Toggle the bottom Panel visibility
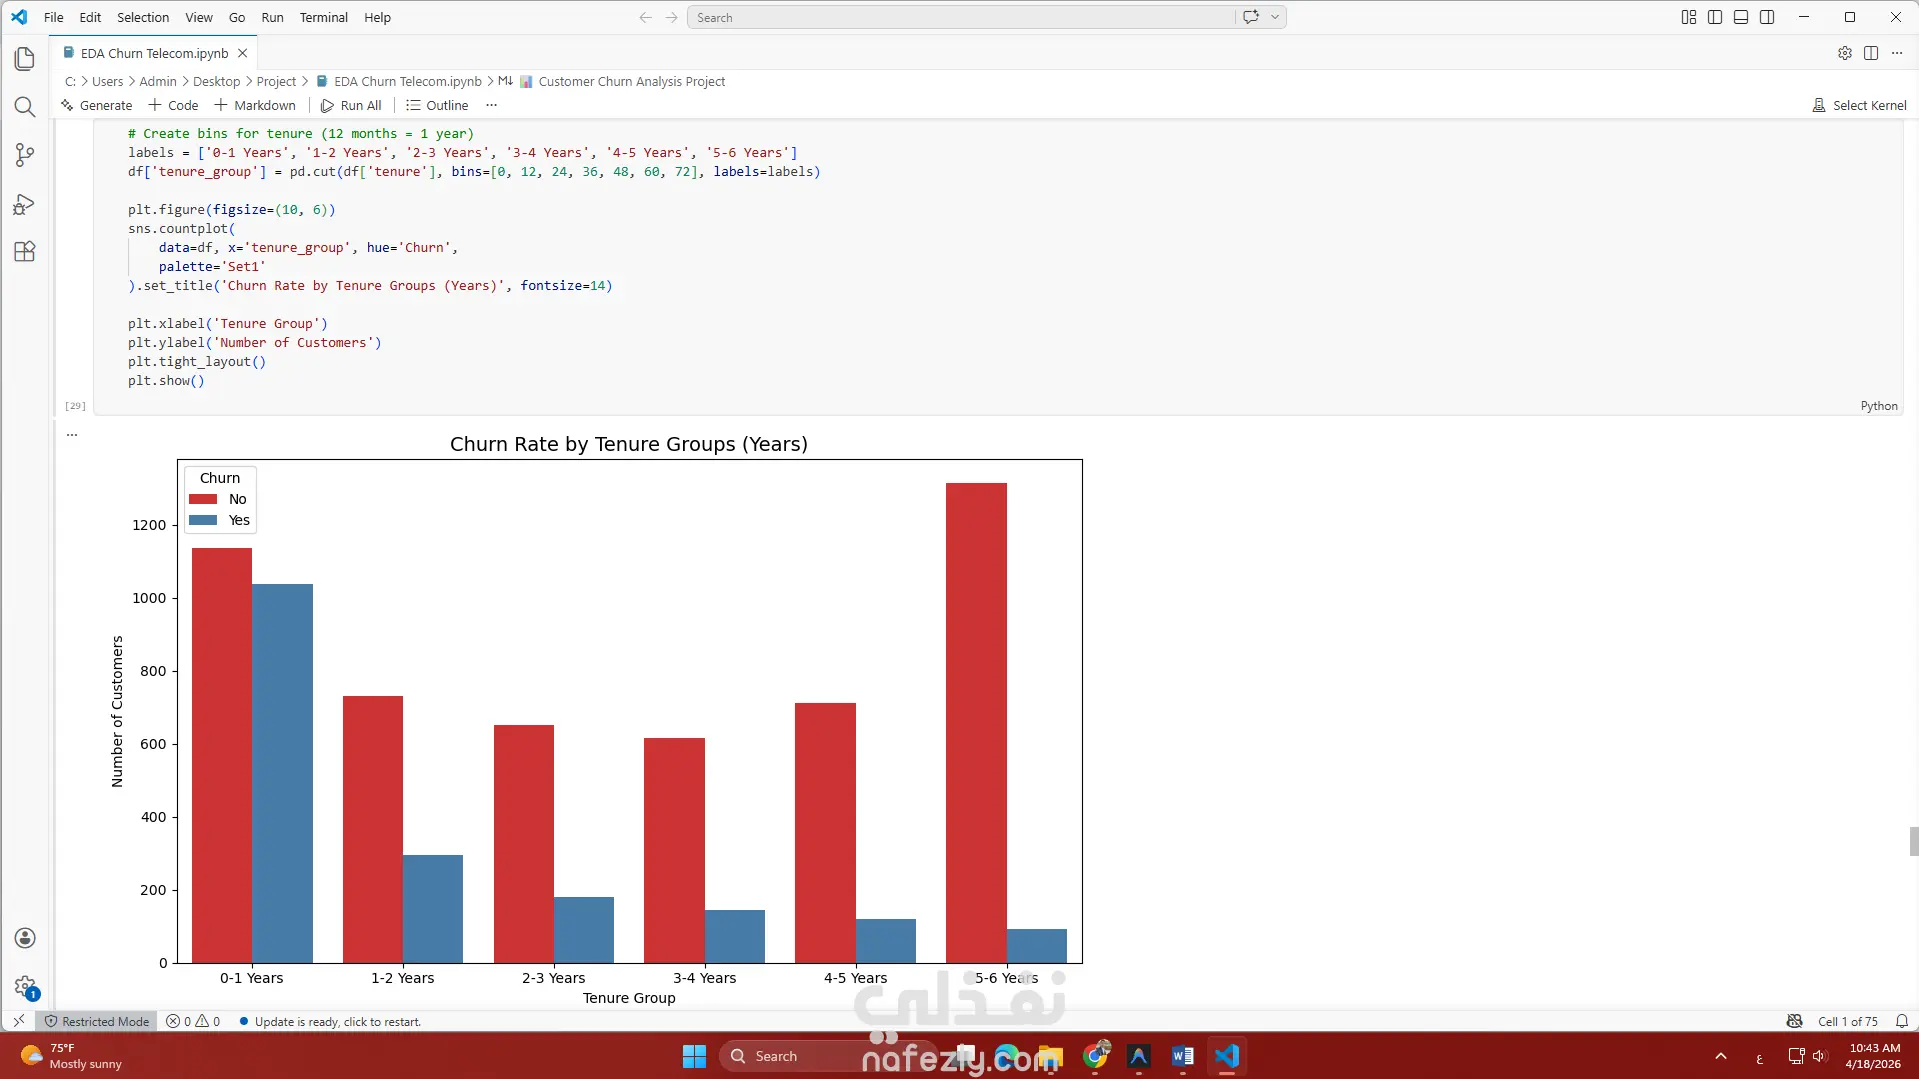The image size is (1919, 1079). pos(1741,17)
